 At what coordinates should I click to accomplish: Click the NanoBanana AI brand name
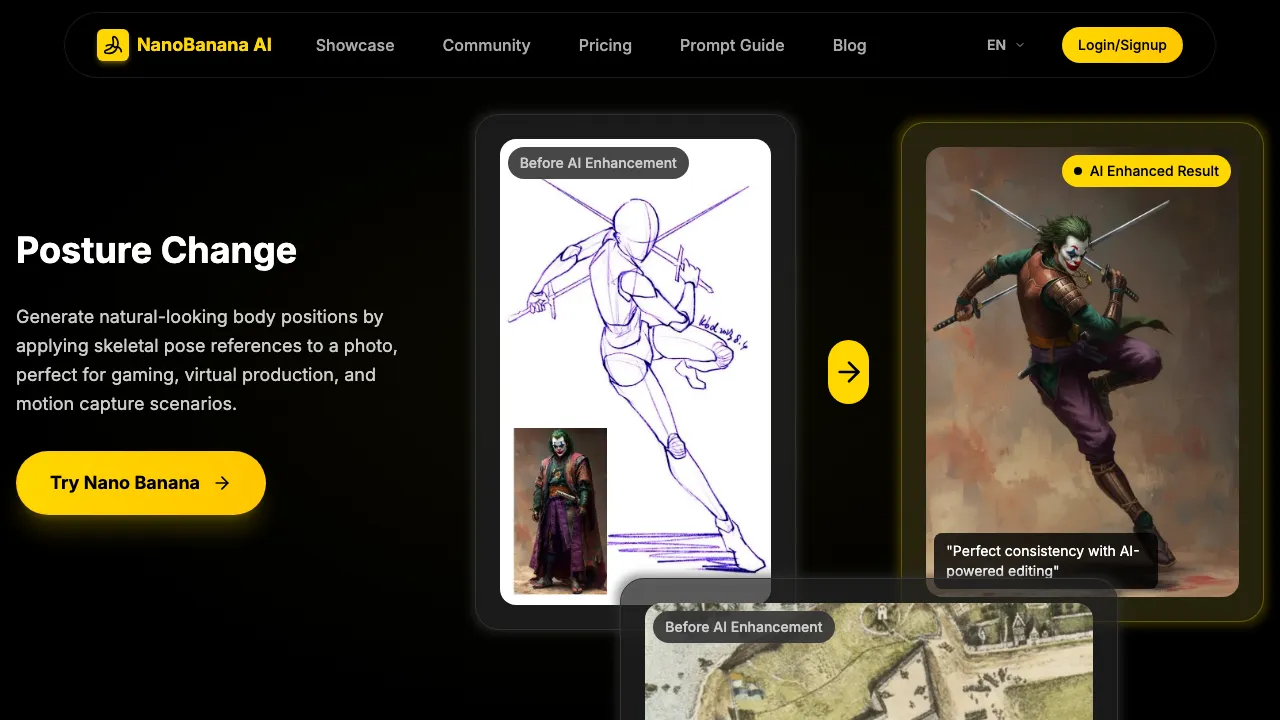coord(204,45)
